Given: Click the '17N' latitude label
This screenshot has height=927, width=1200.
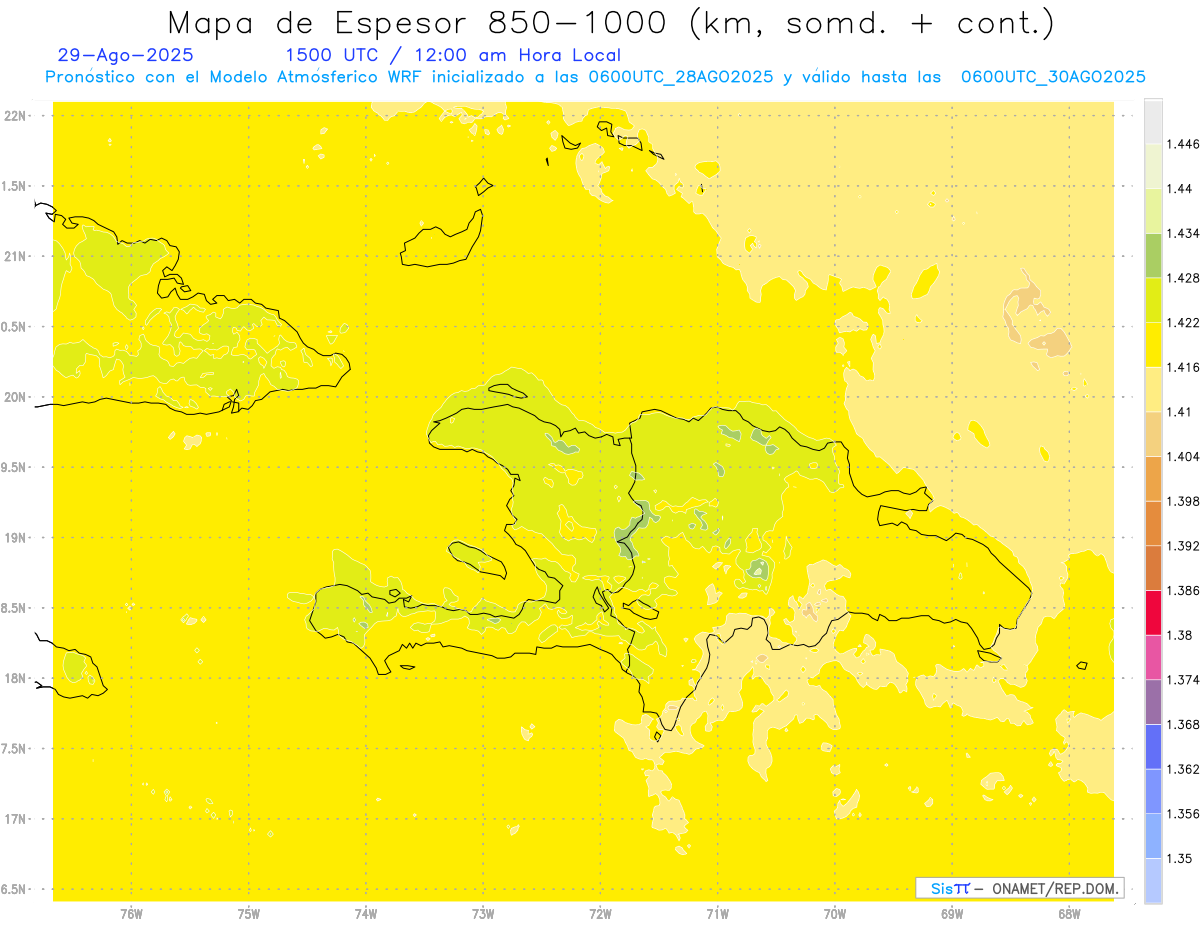Looking at the screenshot, I should coord(15,820).
